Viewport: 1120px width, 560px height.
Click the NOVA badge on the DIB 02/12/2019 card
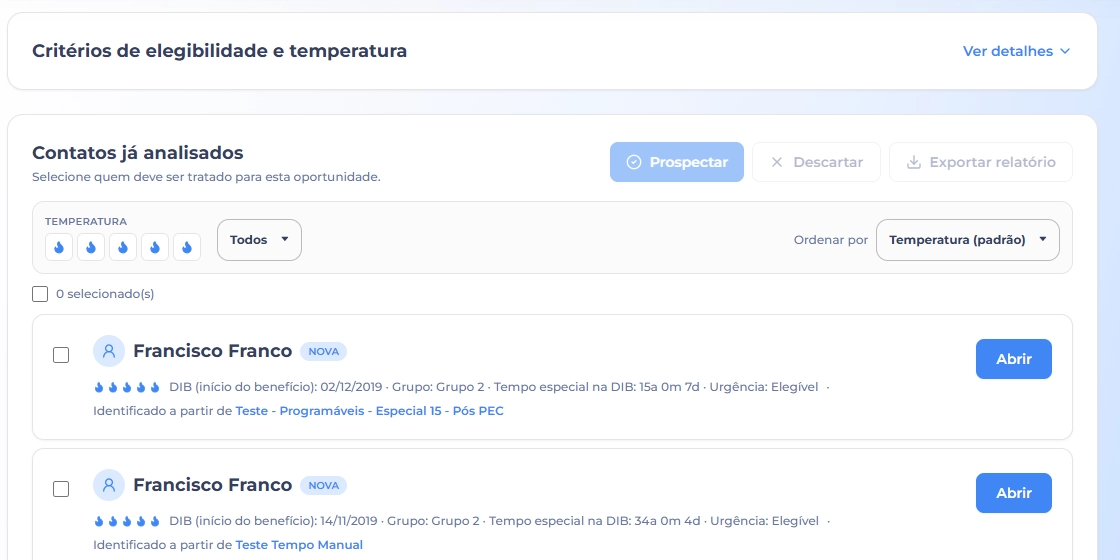tap(324, 351)
